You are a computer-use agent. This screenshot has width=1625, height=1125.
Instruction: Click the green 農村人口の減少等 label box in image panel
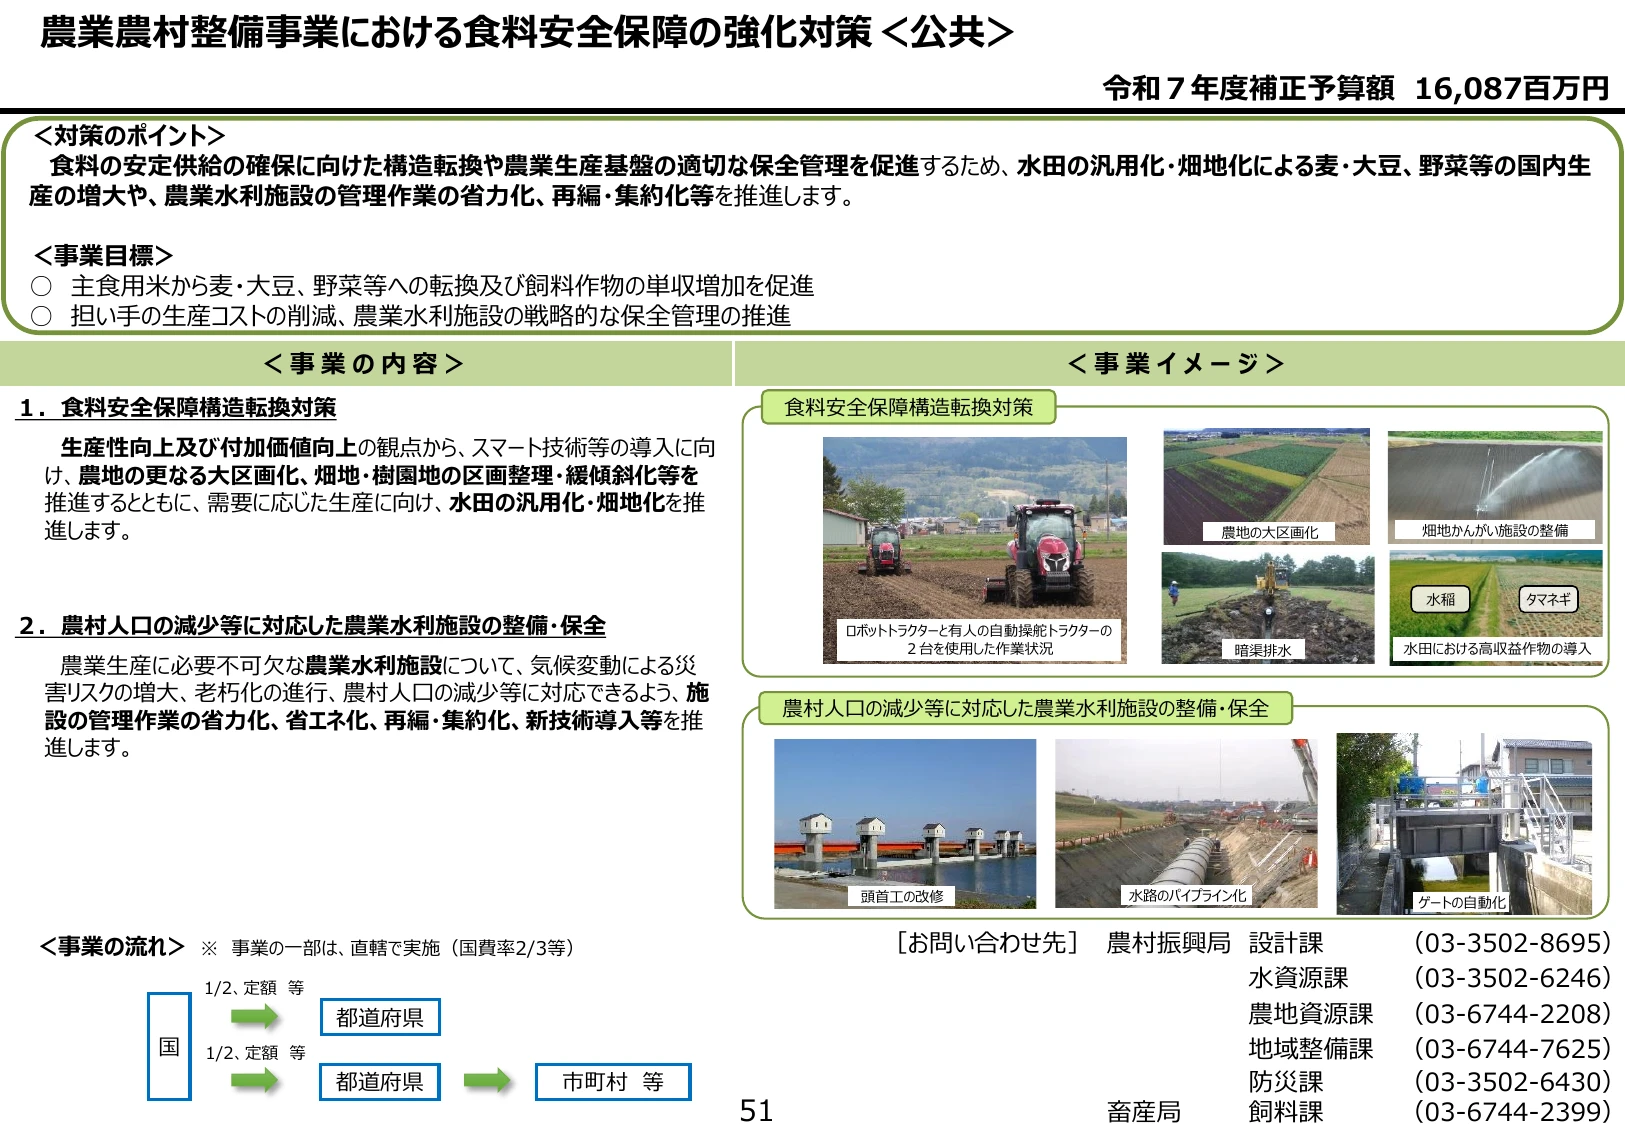coord(1025,709)
